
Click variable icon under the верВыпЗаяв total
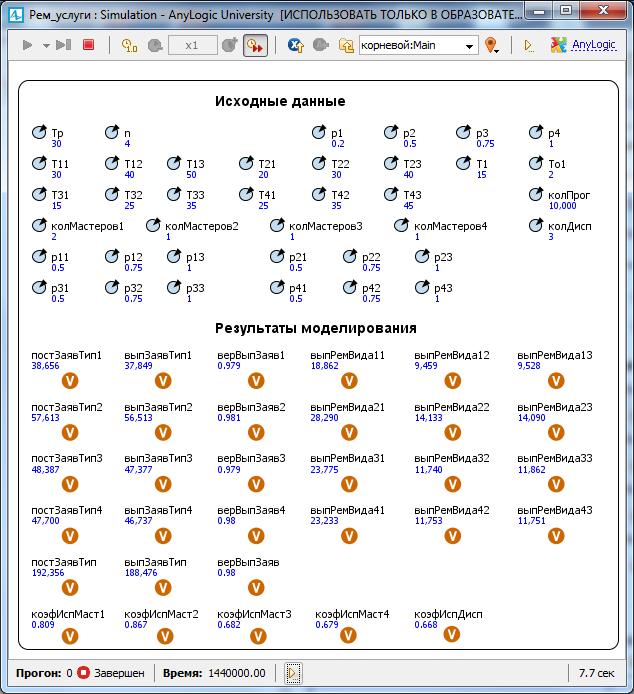pyautogui.click(x=256, y=588)
